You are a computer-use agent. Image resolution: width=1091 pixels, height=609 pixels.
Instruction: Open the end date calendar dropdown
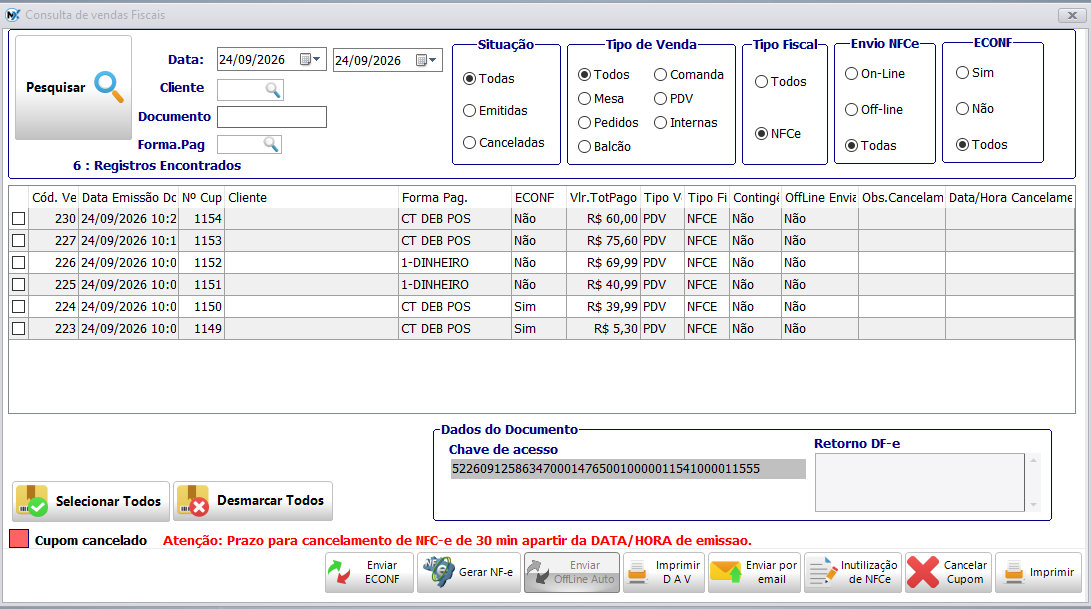point(427,61)
